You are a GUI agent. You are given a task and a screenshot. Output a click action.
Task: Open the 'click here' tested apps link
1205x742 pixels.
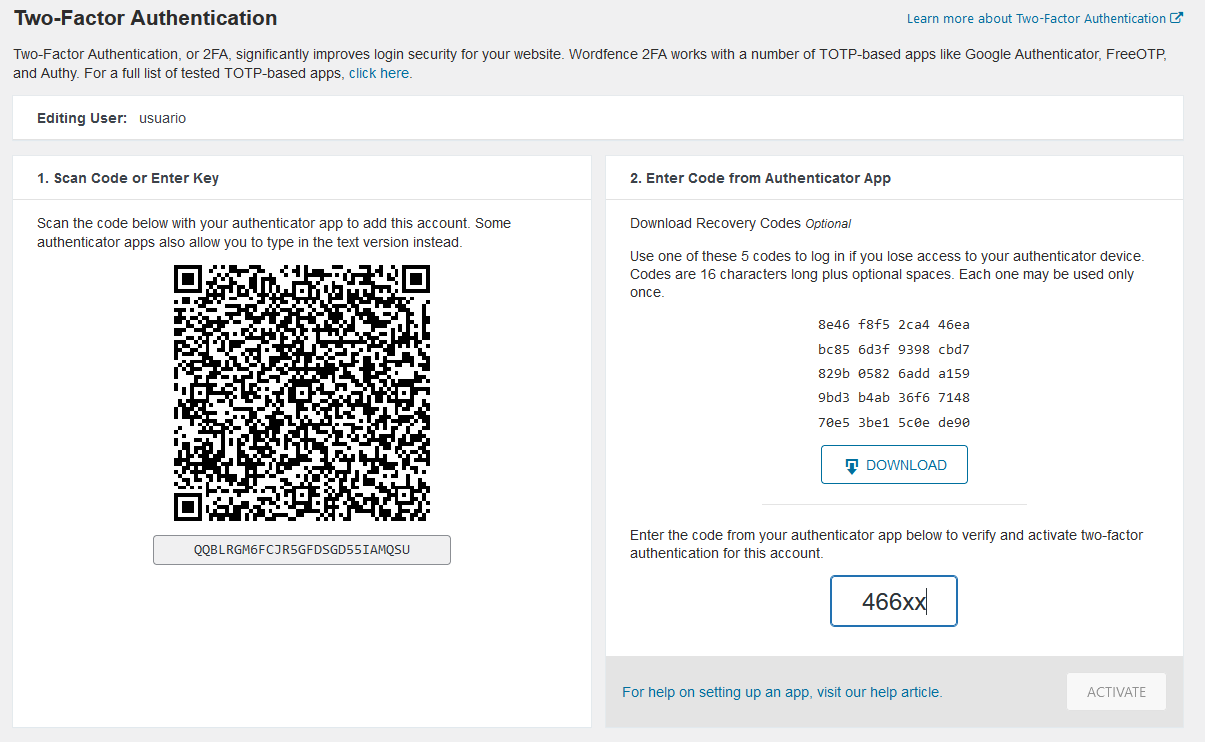click(x=380, y=73)
